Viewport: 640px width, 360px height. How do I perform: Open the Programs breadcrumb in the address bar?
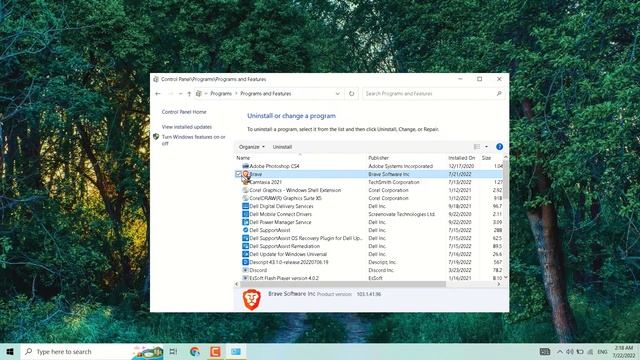[221, 93]
